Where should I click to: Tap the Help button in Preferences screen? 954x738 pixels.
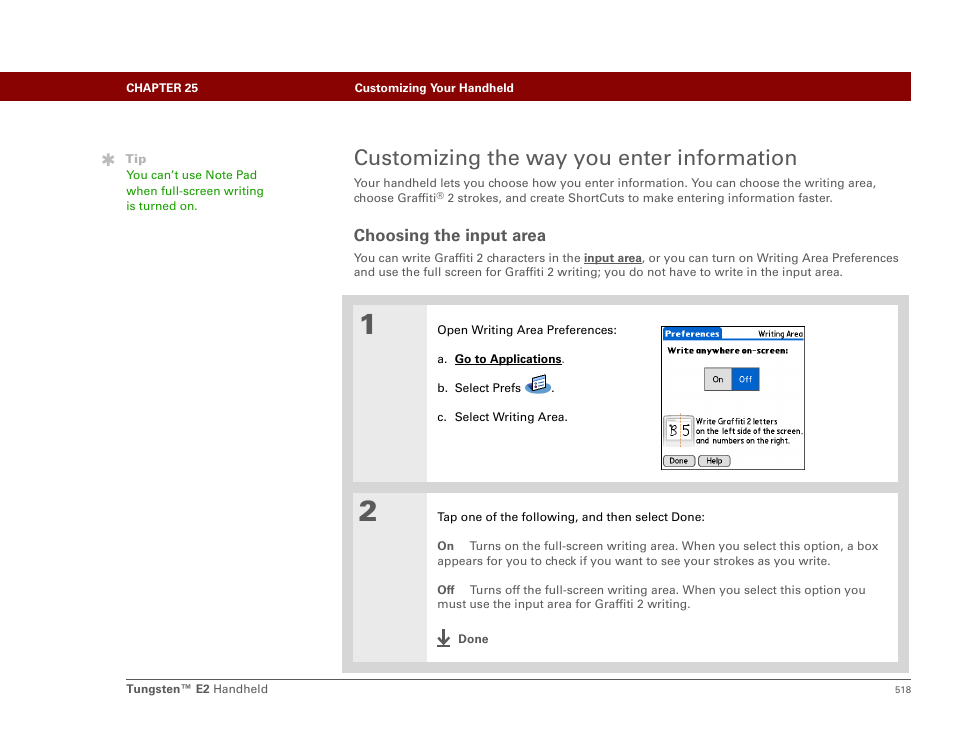pos(714,461)
